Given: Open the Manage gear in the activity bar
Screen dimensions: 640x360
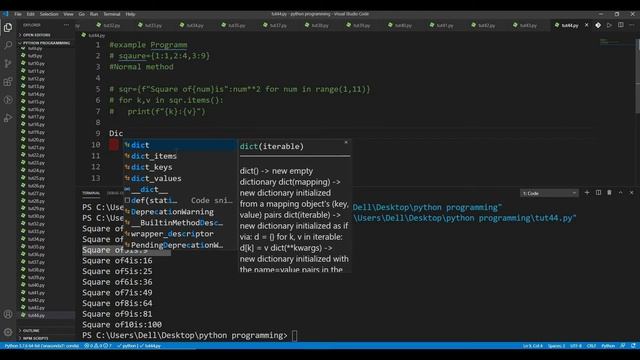Looking at the screenshot, I should click(x=8, y=332).
